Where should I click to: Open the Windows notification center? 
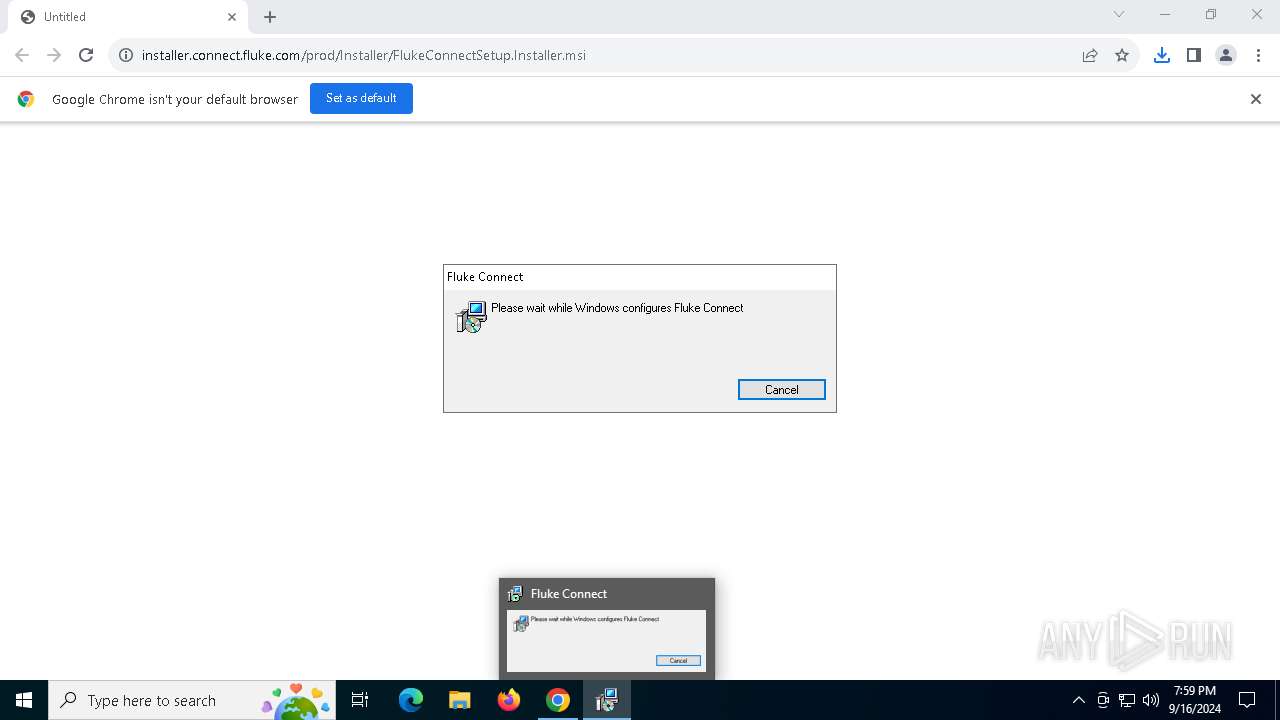point(1247,700)
